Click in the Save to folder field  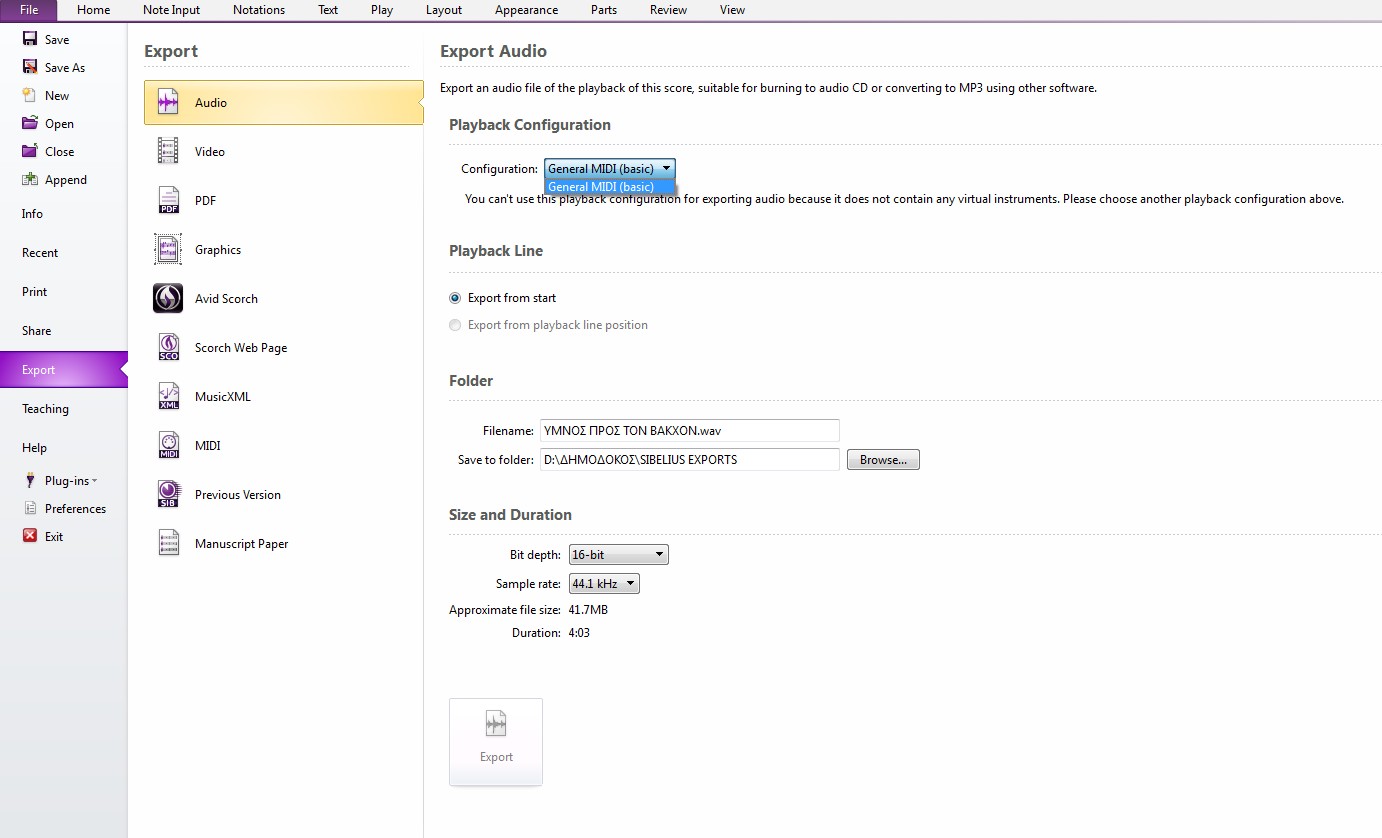point(689,460)
